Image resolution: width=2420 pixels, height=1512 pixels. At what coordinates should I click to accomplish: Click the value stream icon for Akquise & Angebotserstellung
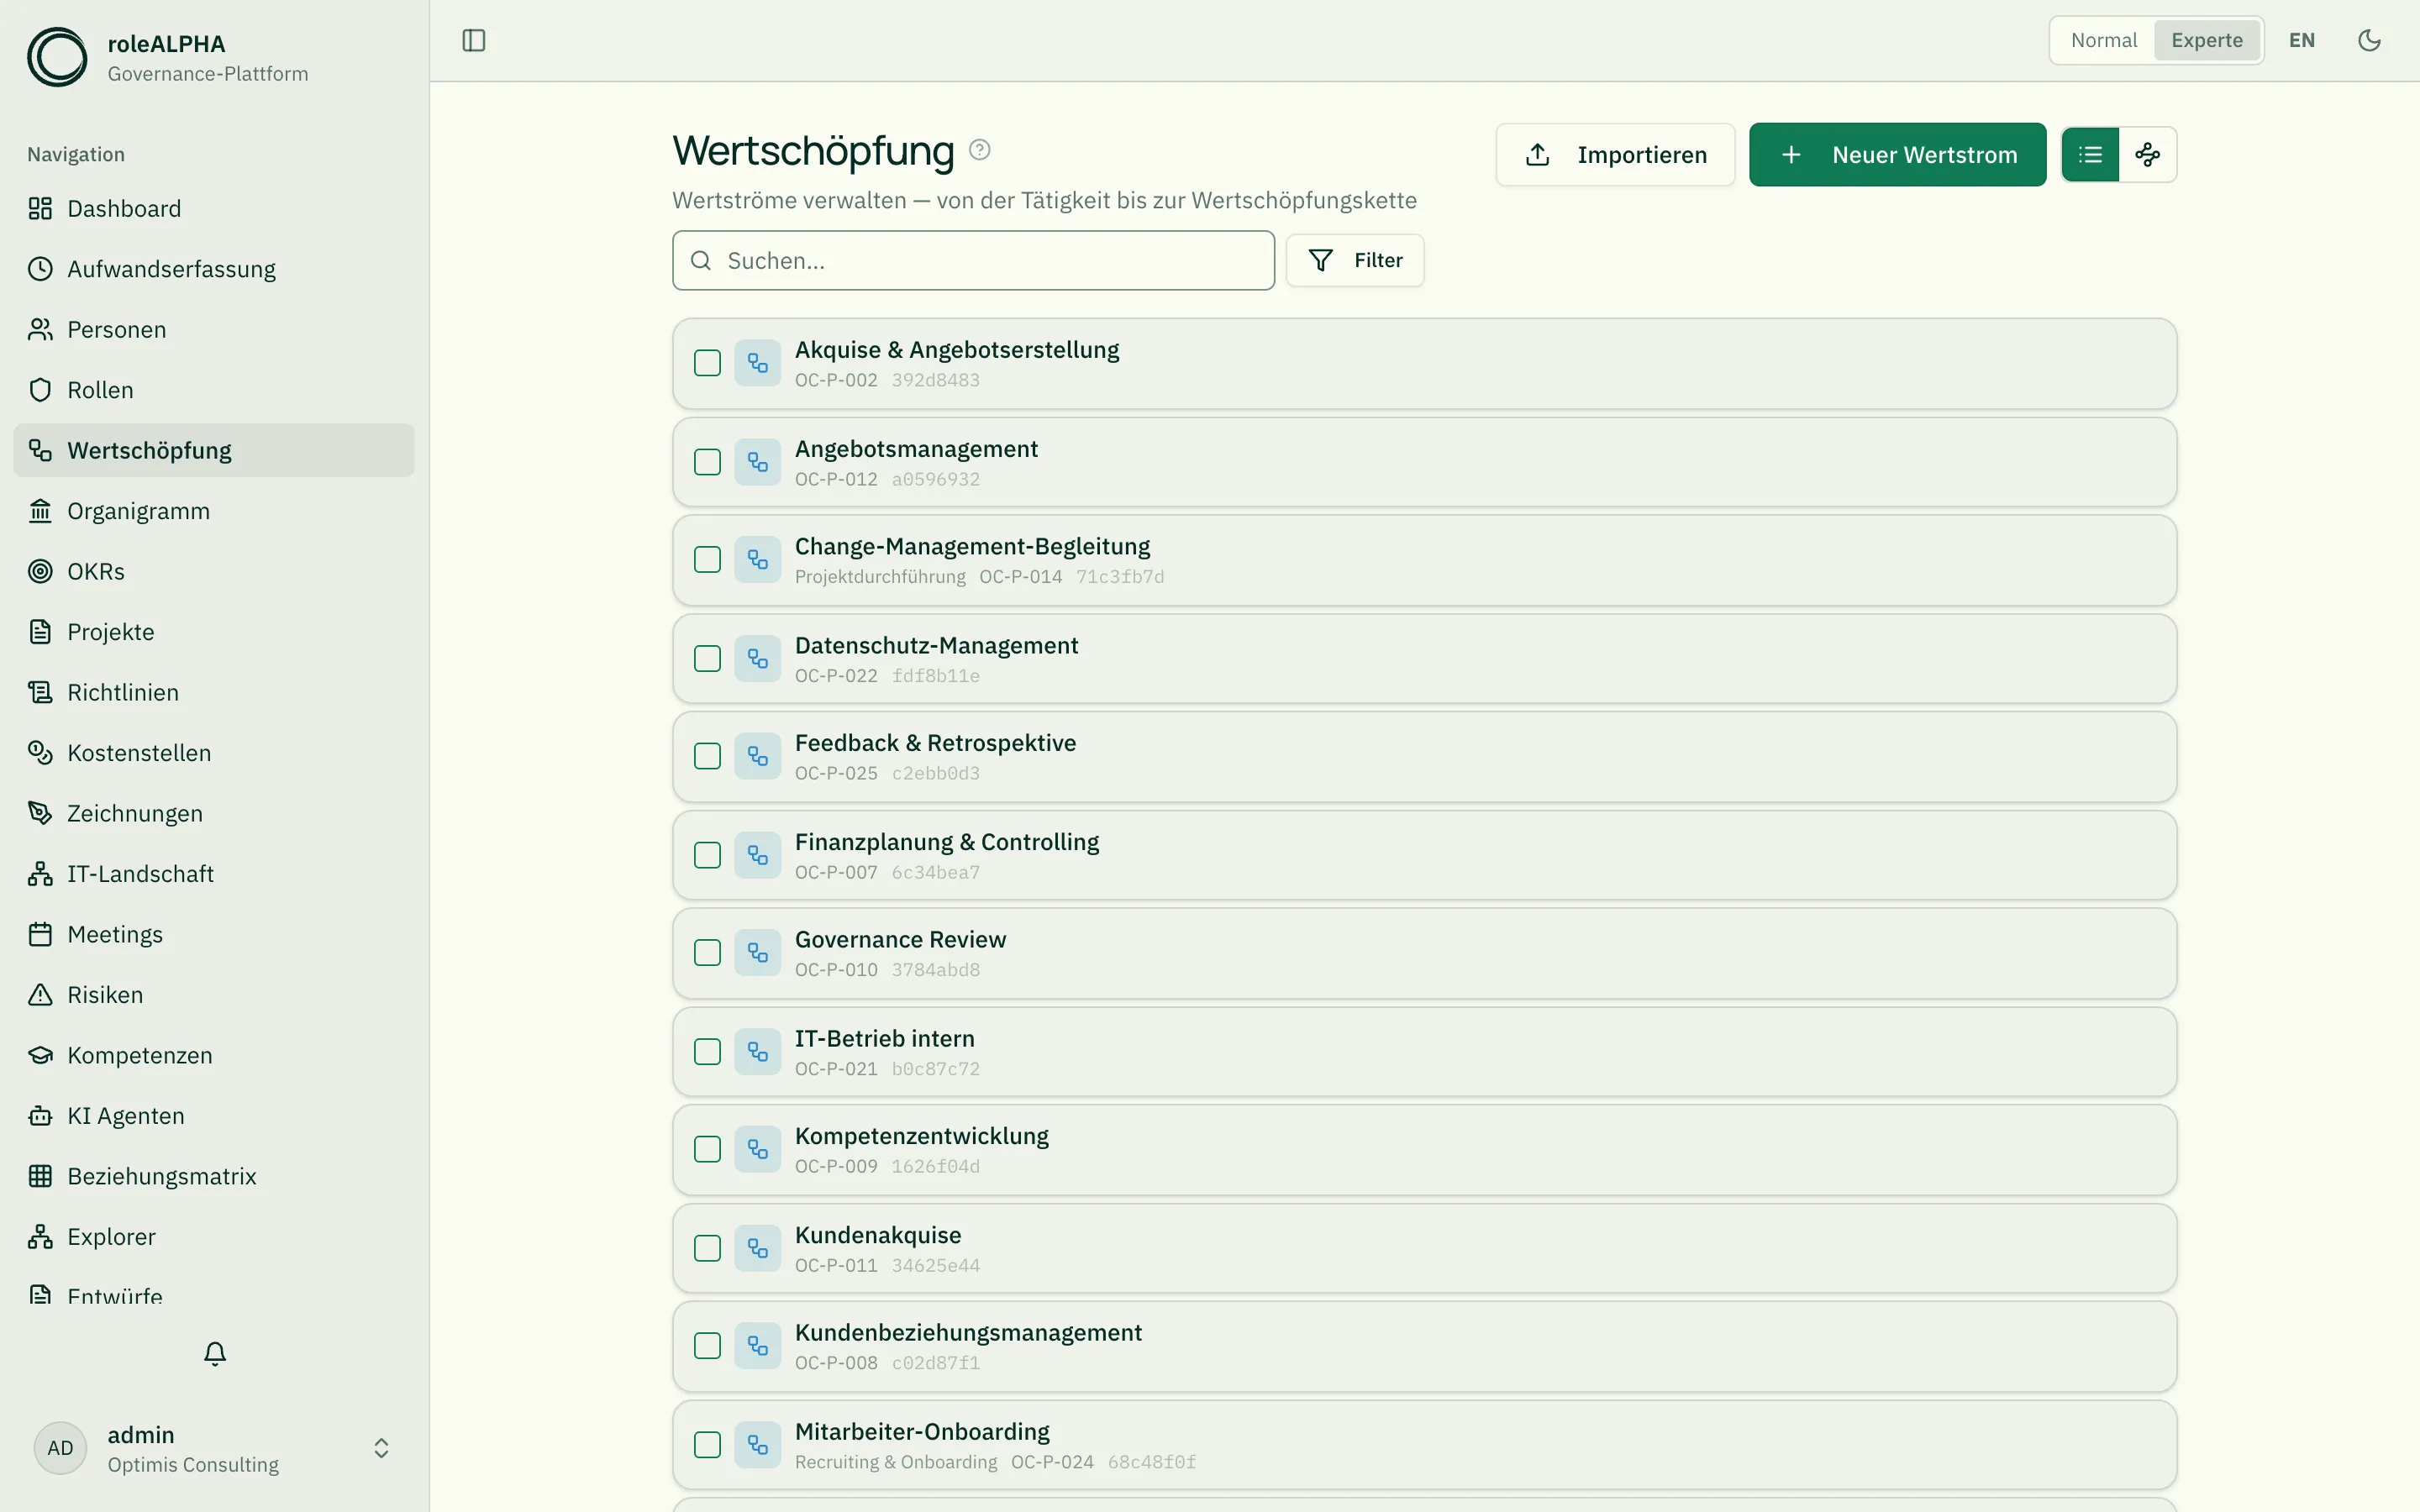point(758,363)
